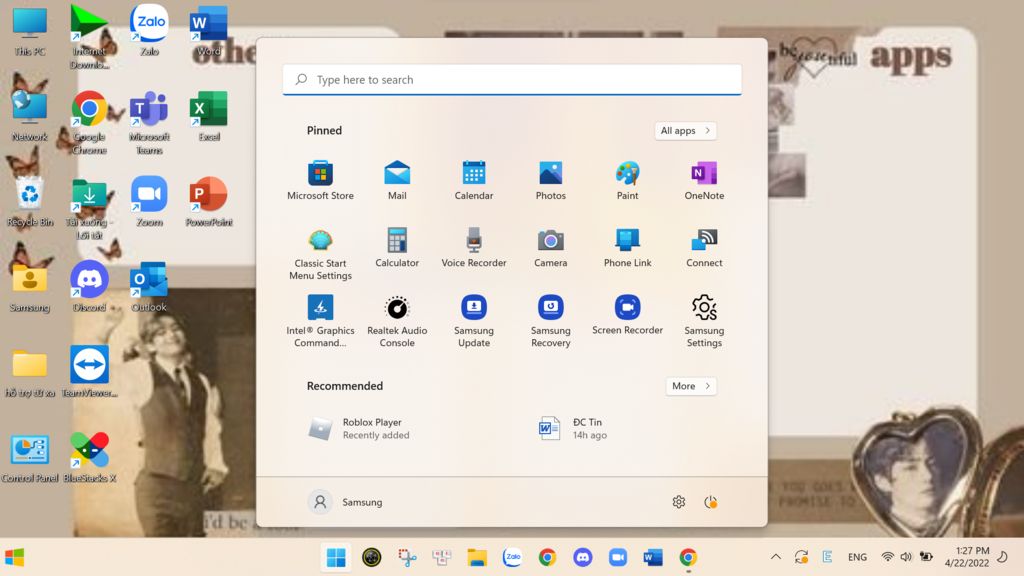Open Settings gear in Start menu footer

coord(679,502)
